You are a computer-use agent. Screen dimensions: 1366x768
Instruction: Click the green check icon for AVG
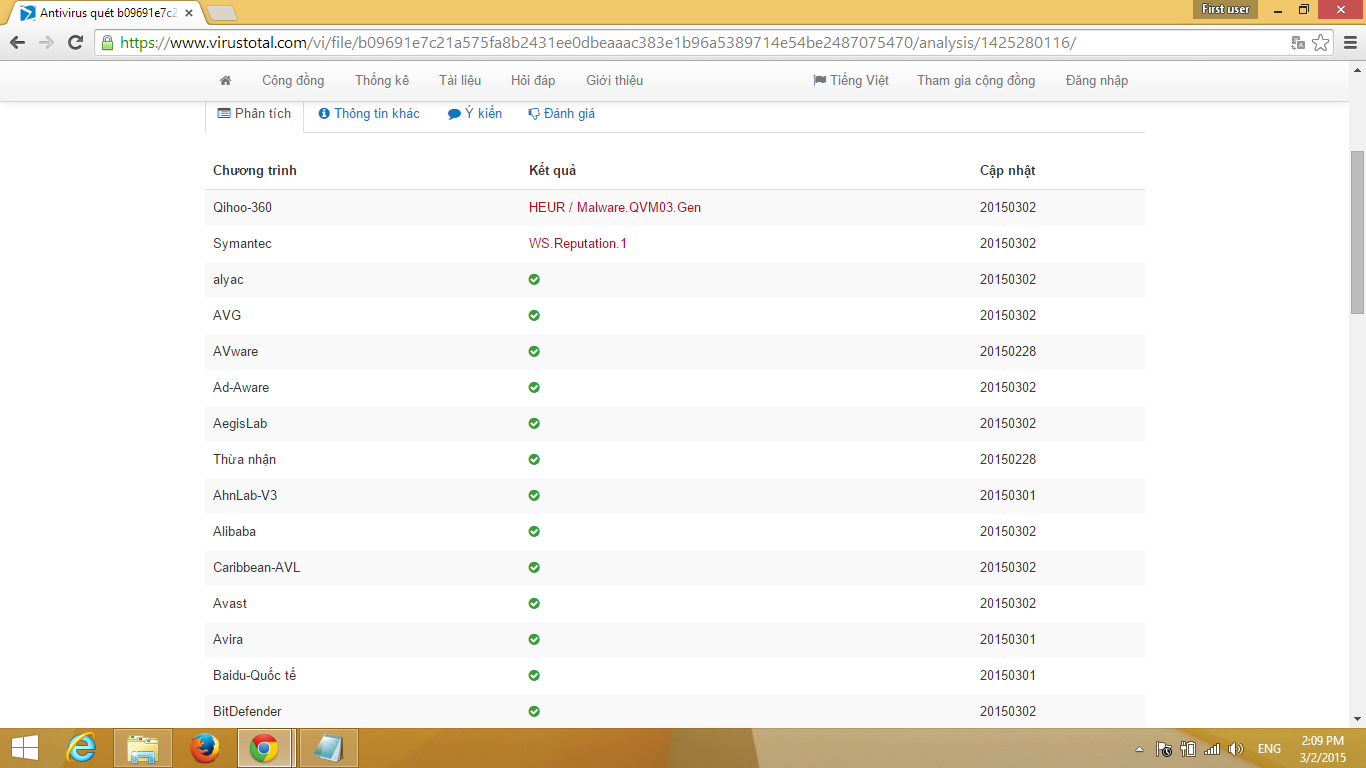click(x=534, y=315)
